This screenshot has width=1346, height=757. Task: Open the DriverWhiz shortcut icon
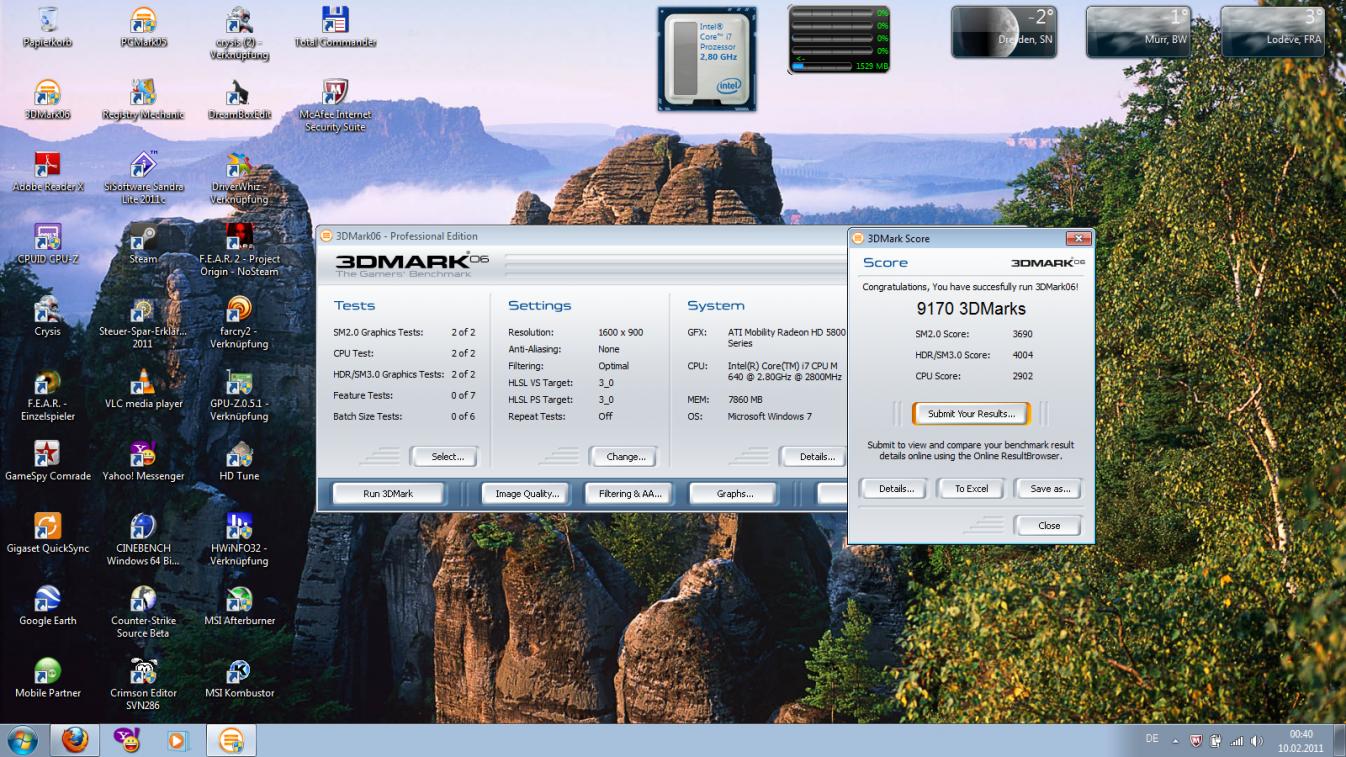coord(239,177)
